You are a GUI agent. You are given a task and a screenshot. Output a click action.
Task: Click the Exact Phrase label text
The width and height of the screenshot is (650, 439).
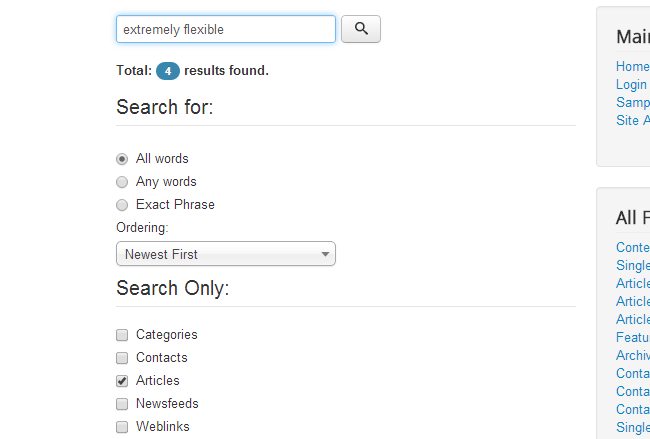(175, 205)
